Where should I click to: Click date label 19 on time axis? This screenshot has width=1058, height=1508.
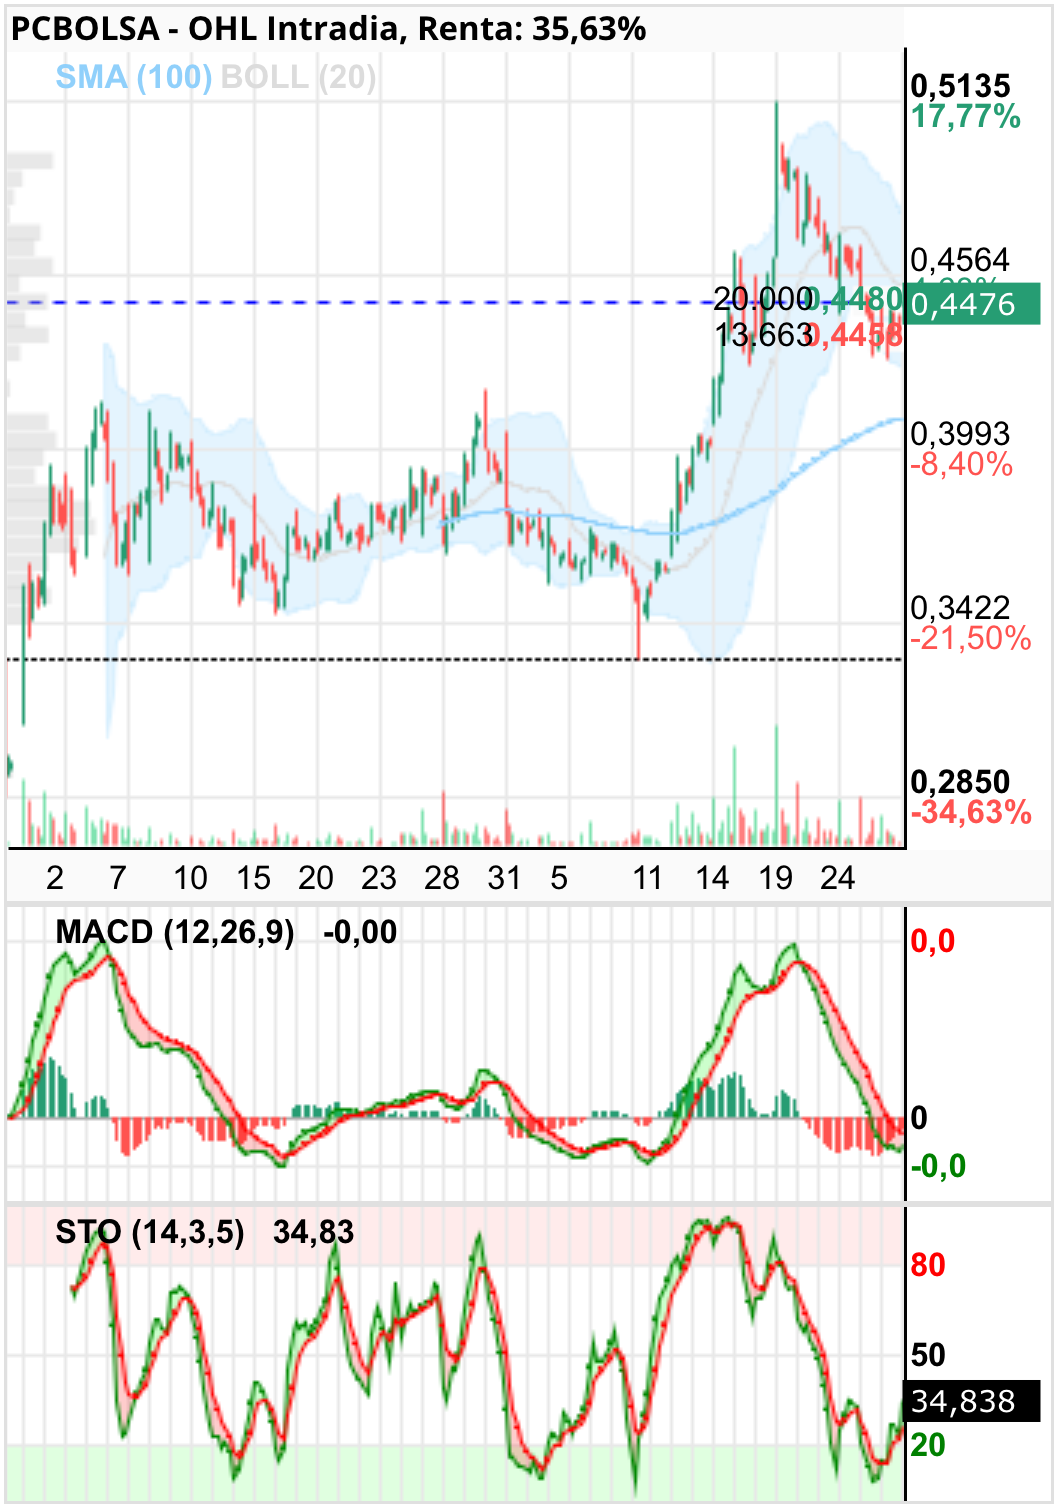click(775, 878)
